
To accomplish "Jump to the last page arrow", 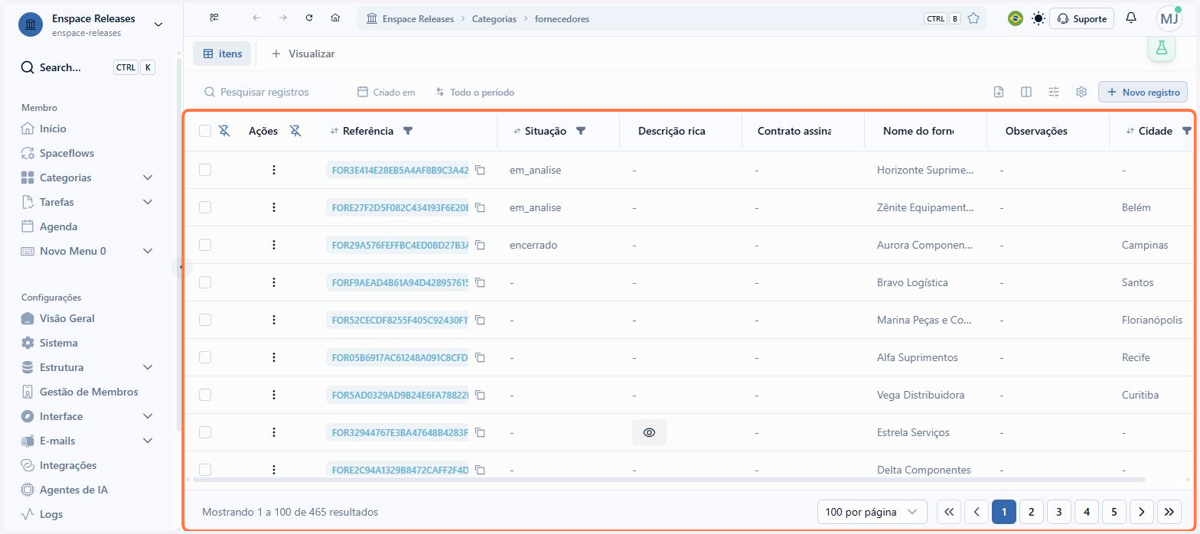I will (x=1169, y=512).
